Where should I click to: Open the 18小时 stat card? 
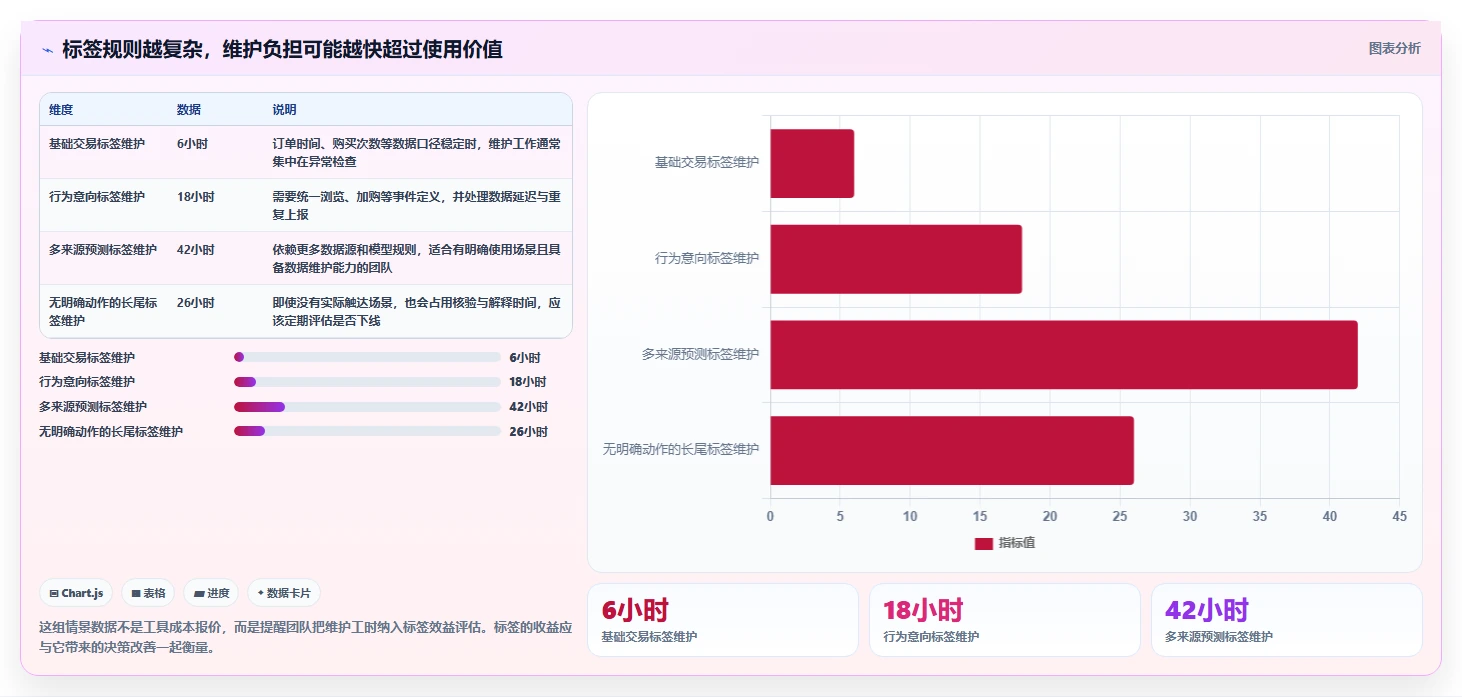click(1005, 620)
